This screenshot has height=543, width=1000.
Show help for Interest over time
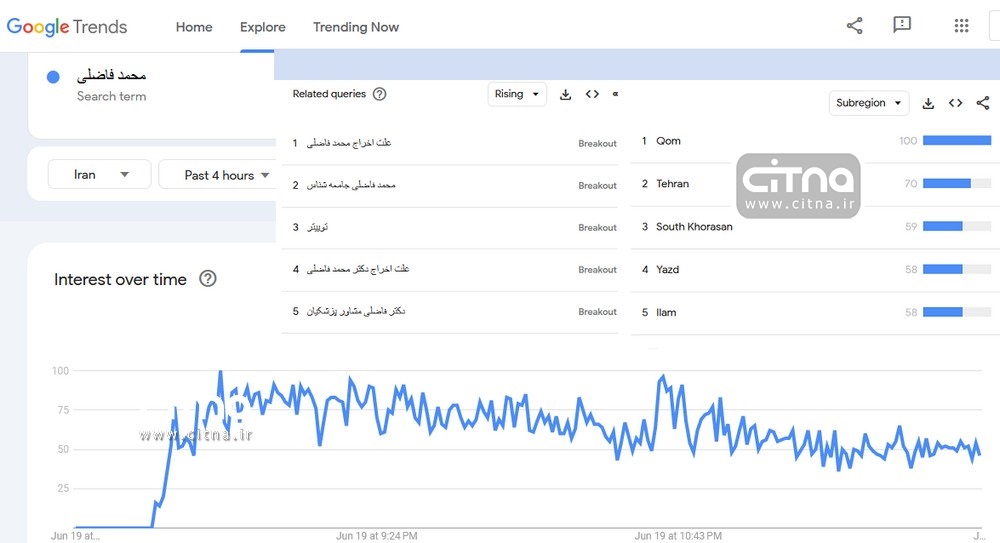tap(208, 279)
